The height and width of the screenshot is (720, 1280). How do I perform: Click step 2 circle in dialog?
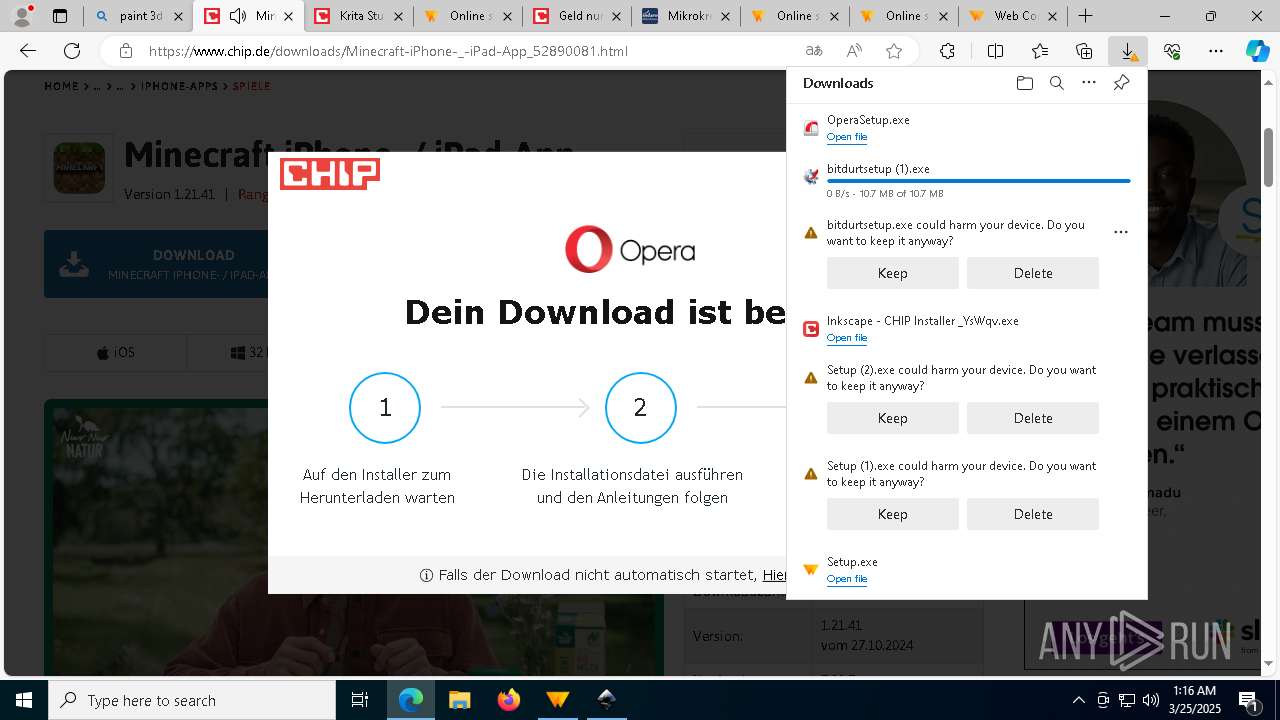(641, 407)
